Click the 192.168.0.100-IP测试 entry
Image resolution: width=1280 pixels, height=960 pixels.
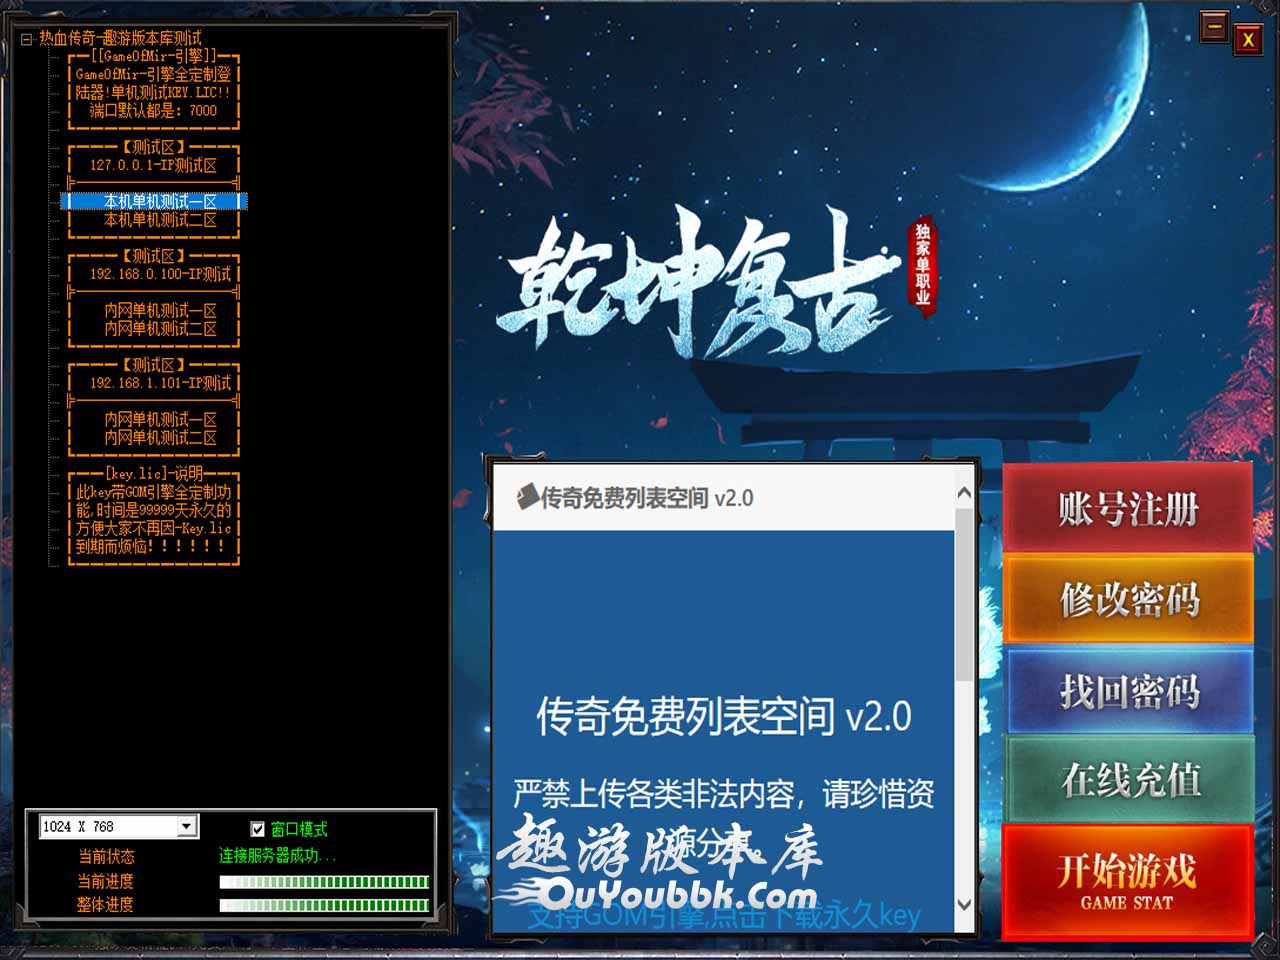pos(160,274)
